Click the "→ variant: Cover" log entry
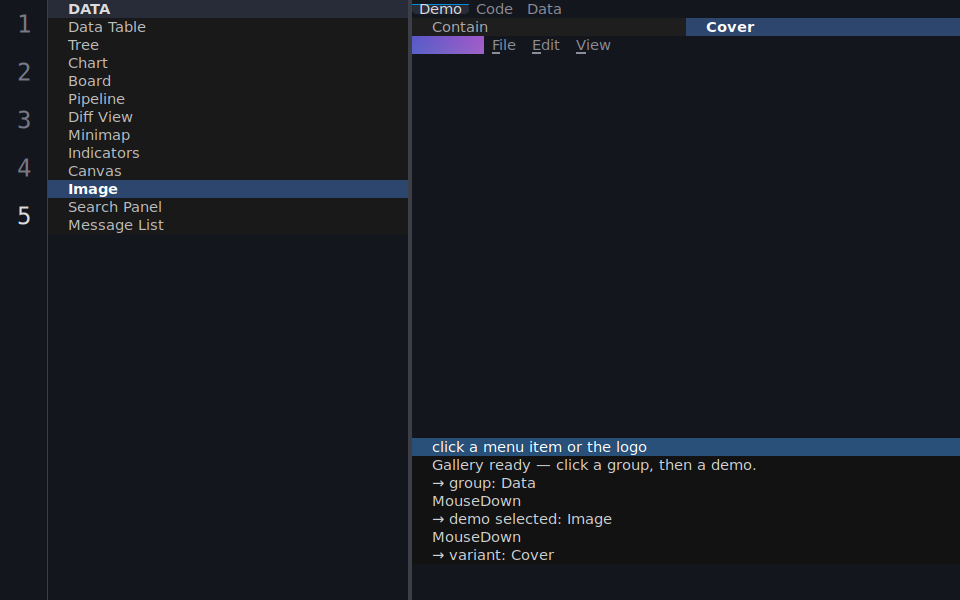Viewport: 960px width, 600px height. click(686, 555)
